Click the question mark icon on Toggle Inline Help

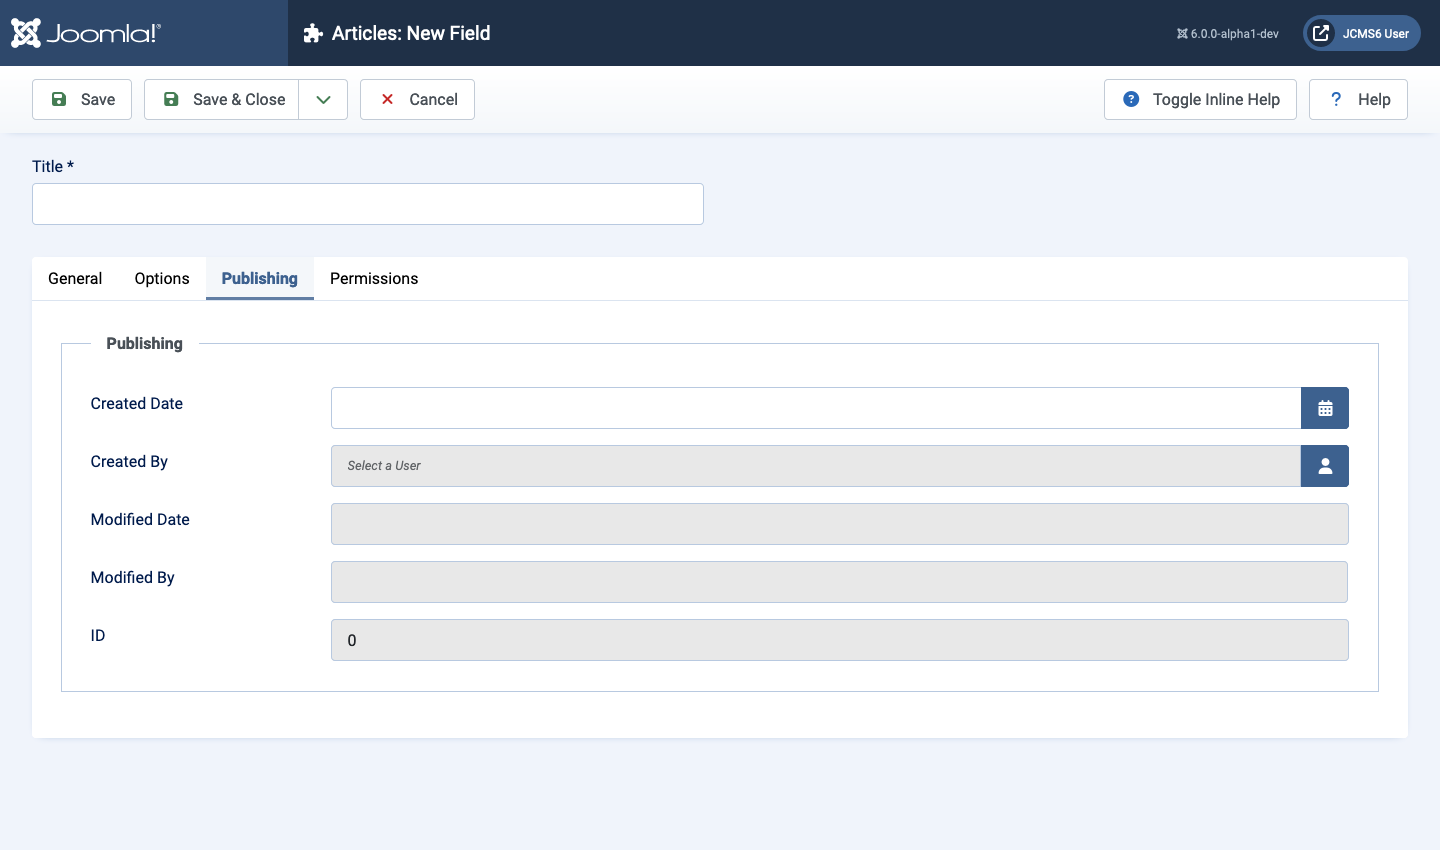pyautogui.click(x=1130, y=99)
